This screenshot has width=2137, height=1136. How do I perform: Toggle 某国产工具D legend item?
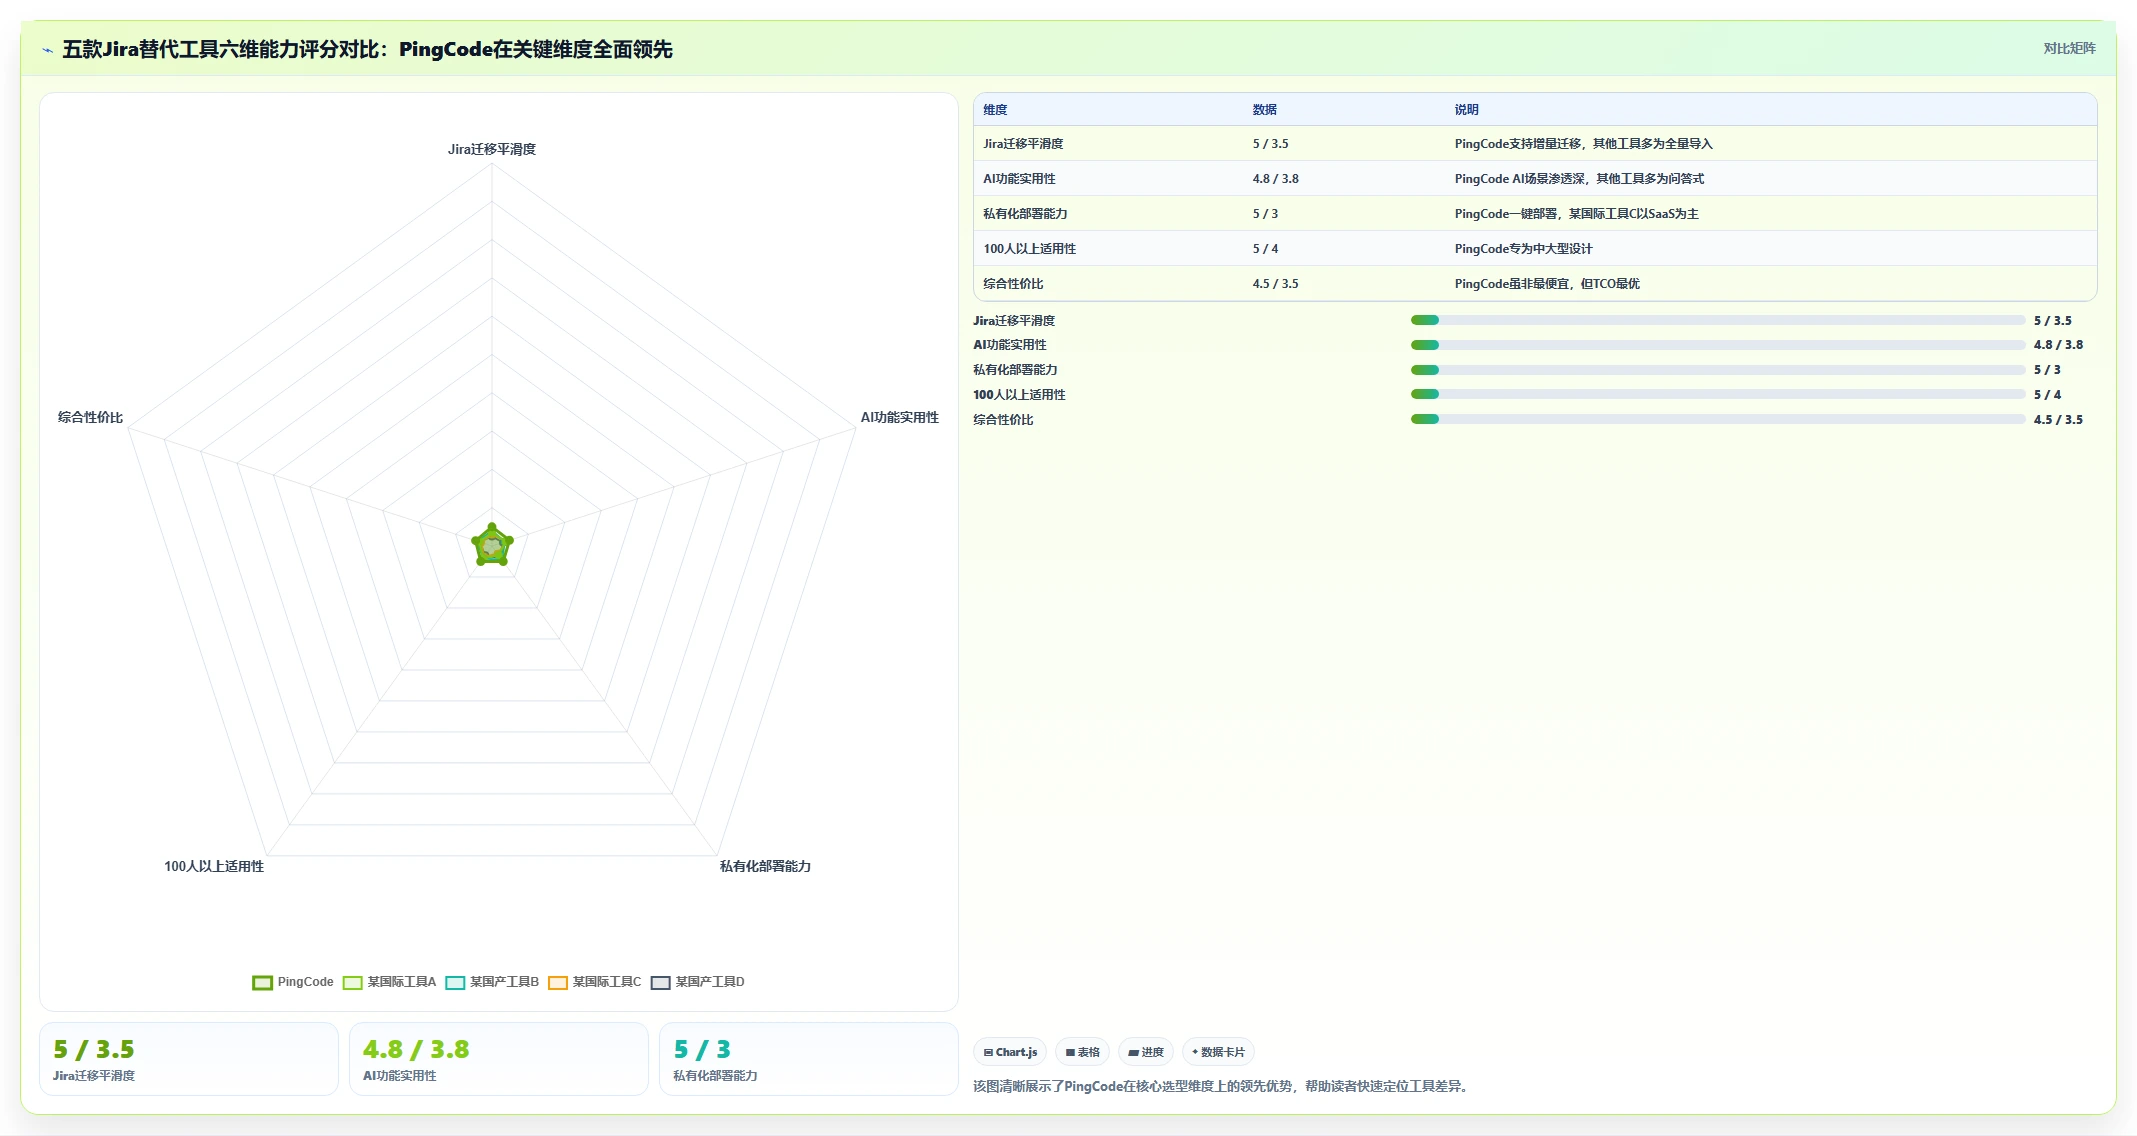click(698, 982)
